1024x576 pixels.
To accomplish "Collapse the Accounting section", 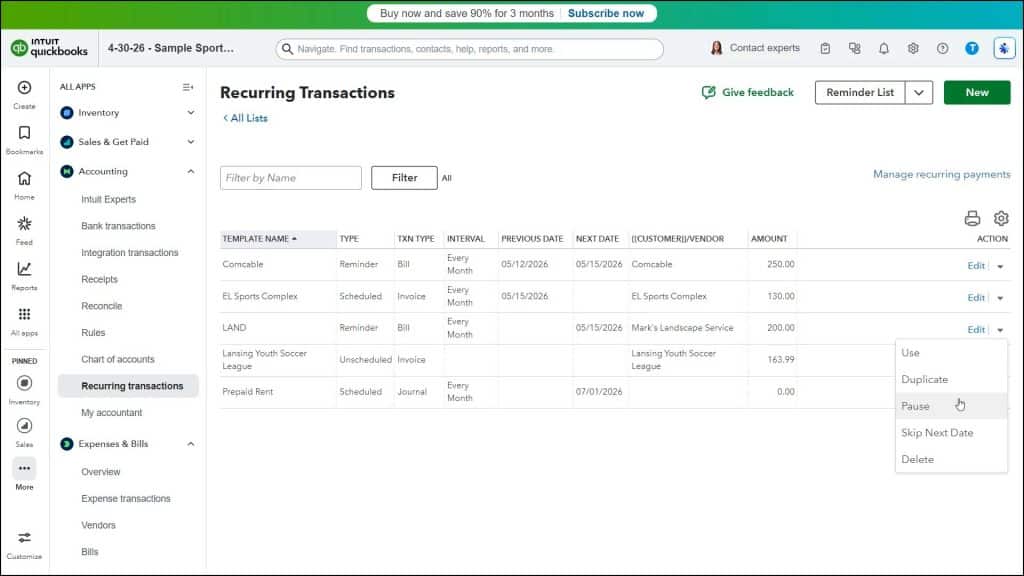I will tap(191, 172).
